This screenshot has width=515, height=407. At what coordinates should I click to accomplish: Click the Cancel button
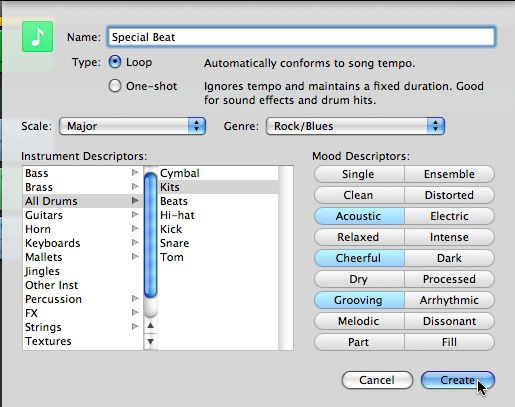(x=377, y=380)
